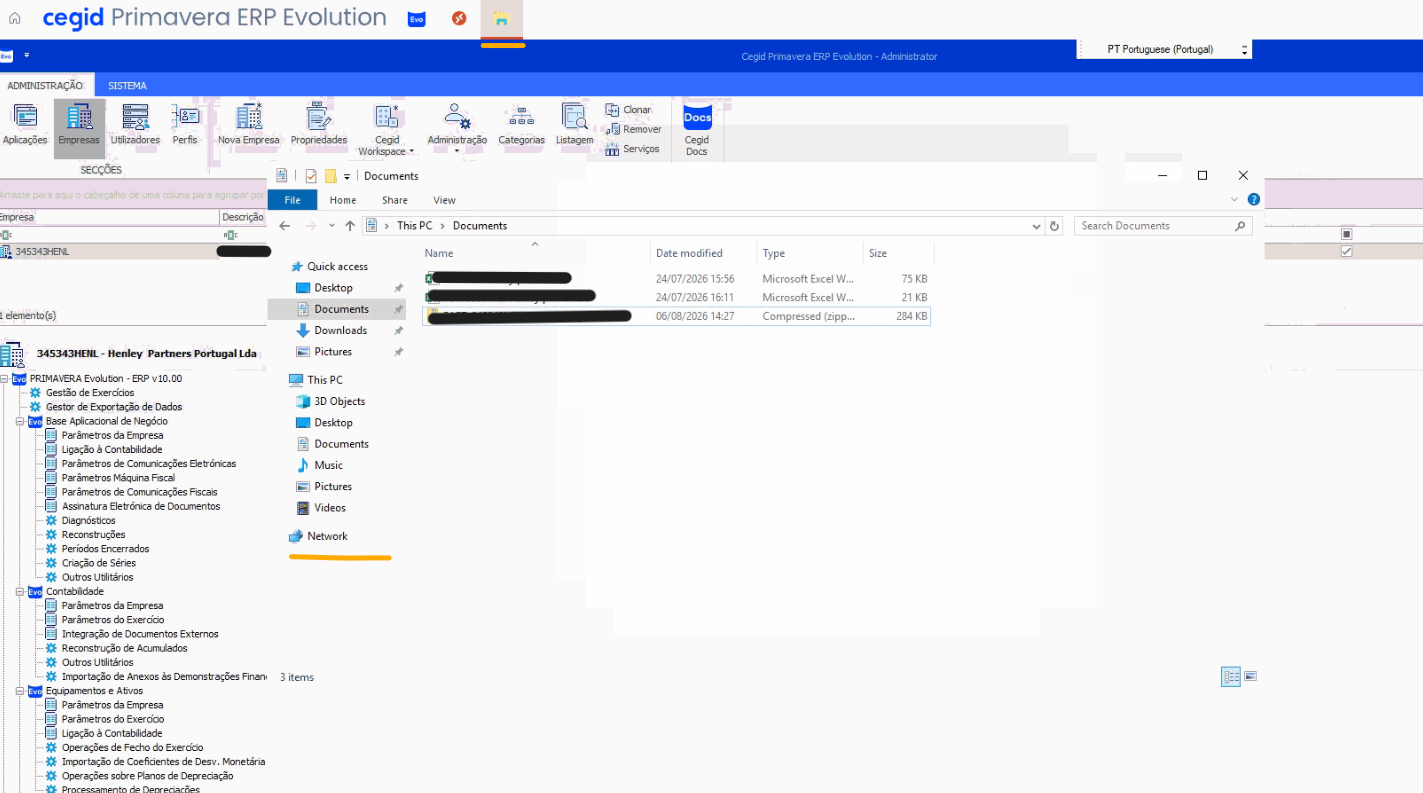Open the Categorias ribbon icon
1423x793 pixels.
tap(521, 125)
